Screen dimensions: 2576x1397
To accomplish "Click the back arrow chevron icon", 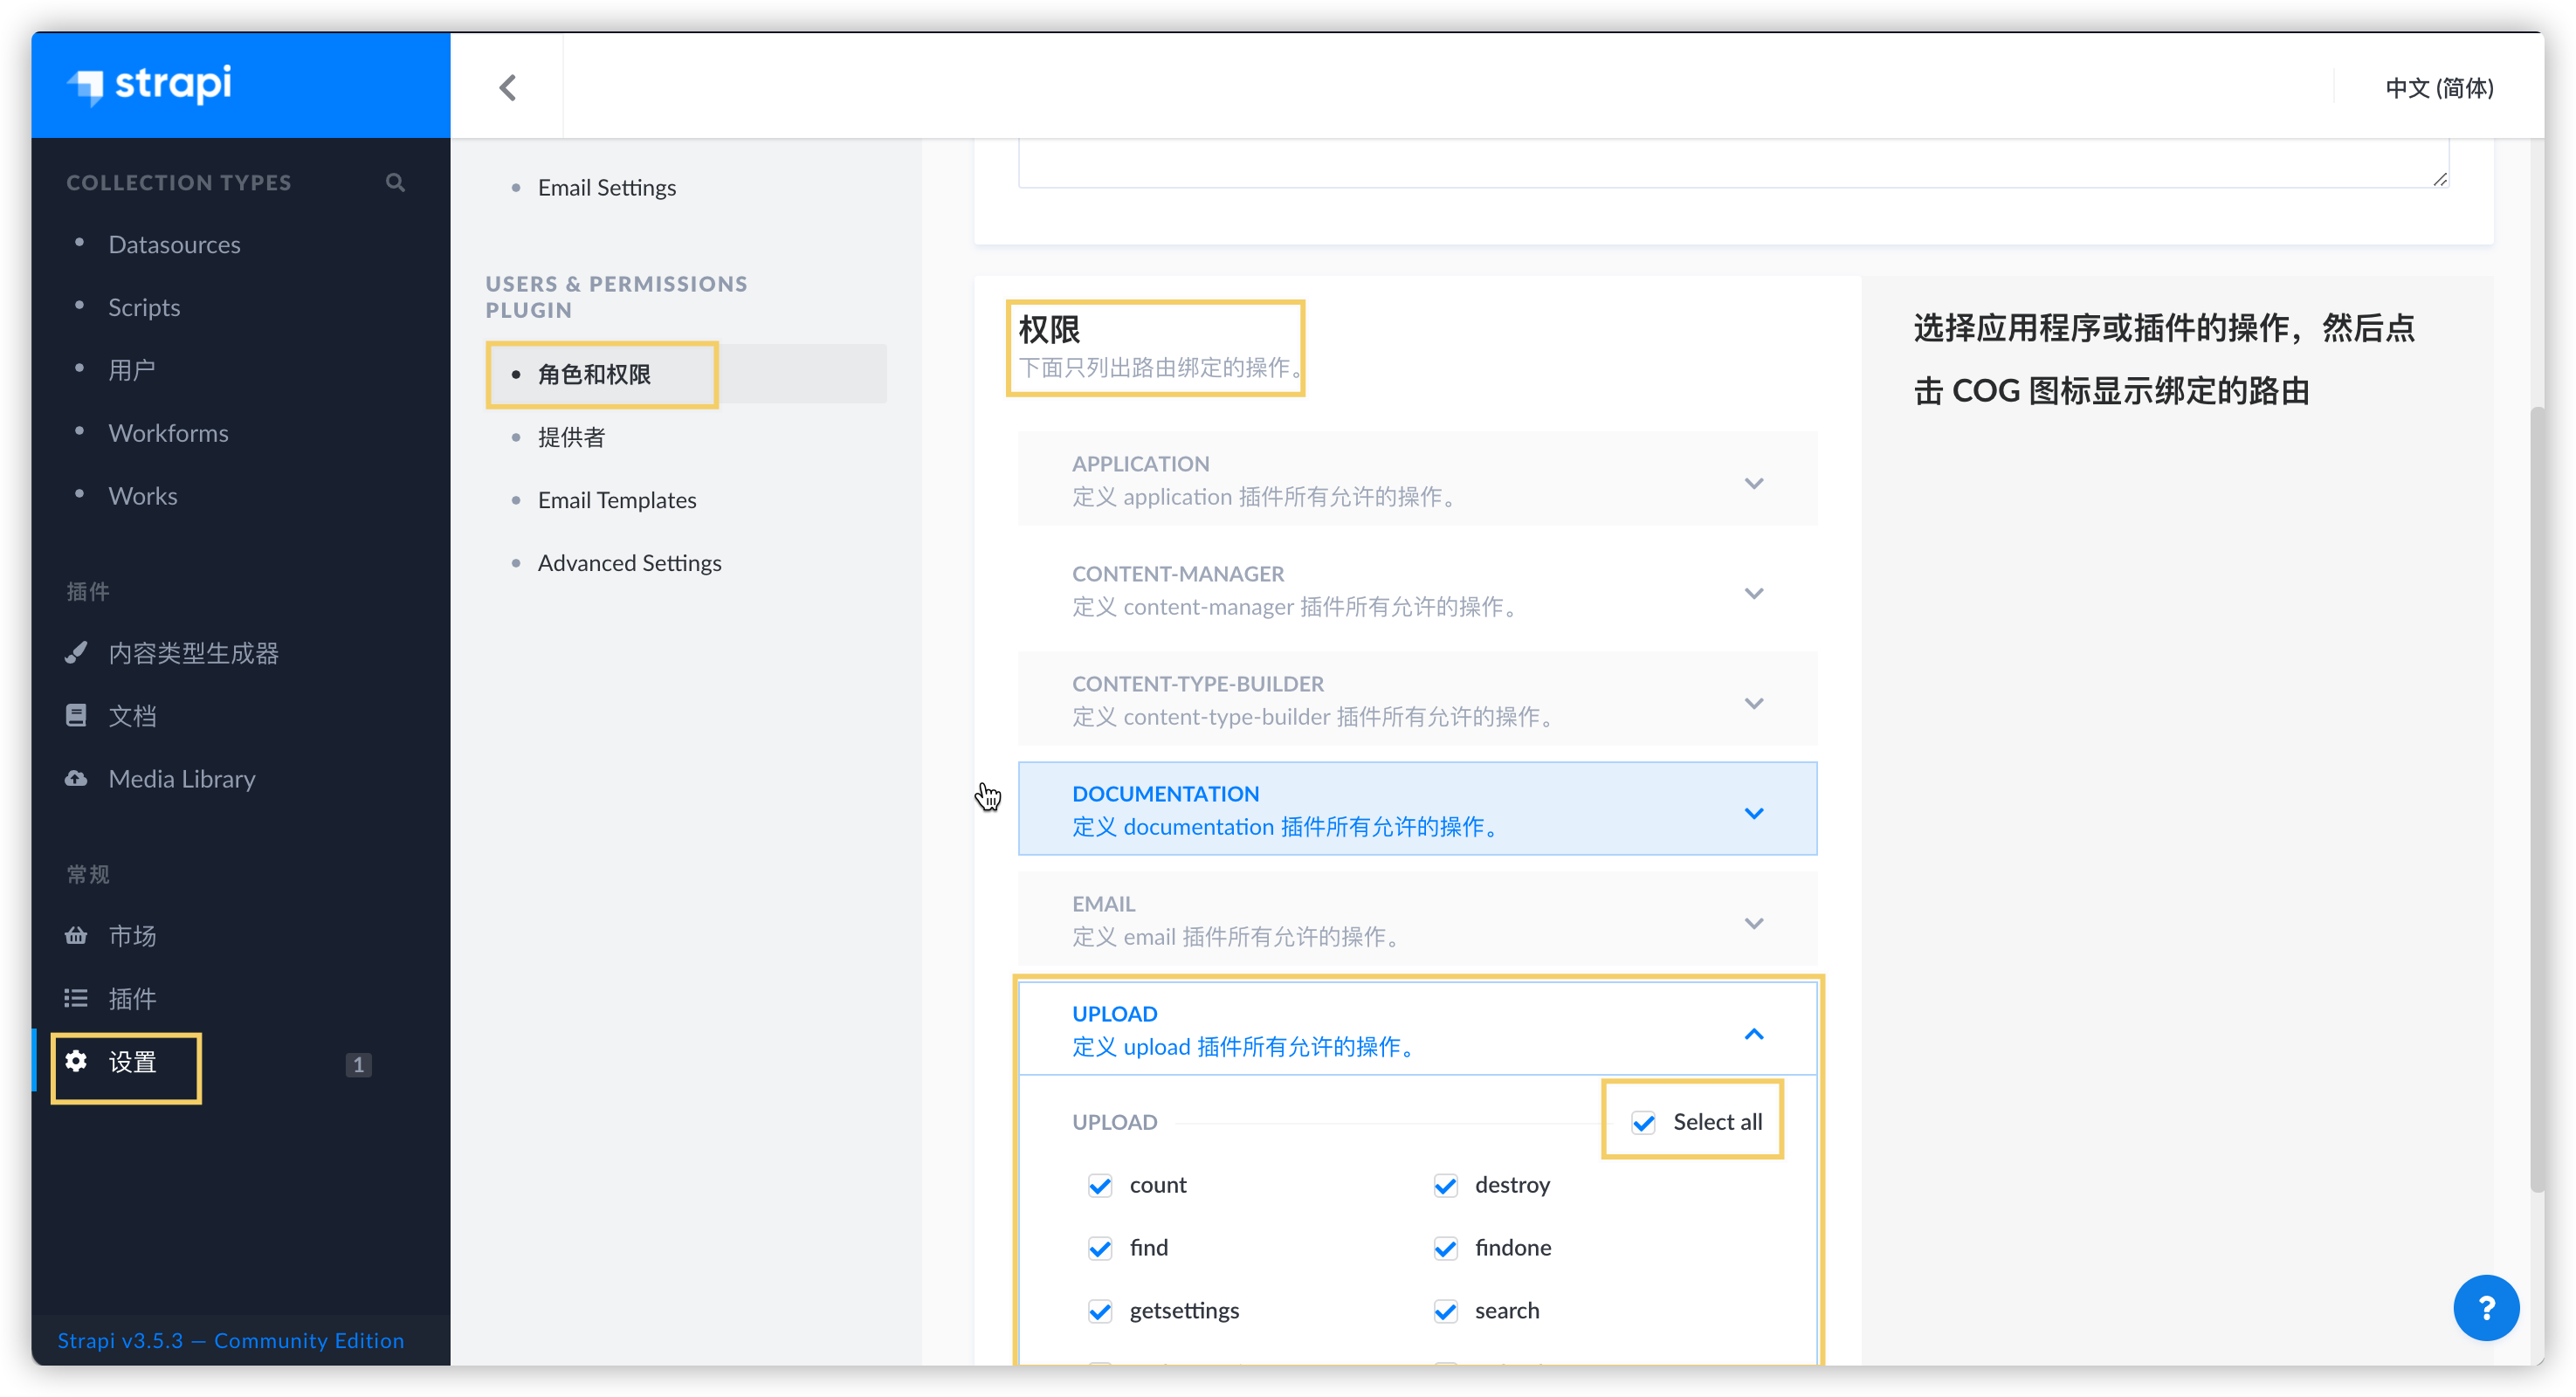I will tap(507, 87).
